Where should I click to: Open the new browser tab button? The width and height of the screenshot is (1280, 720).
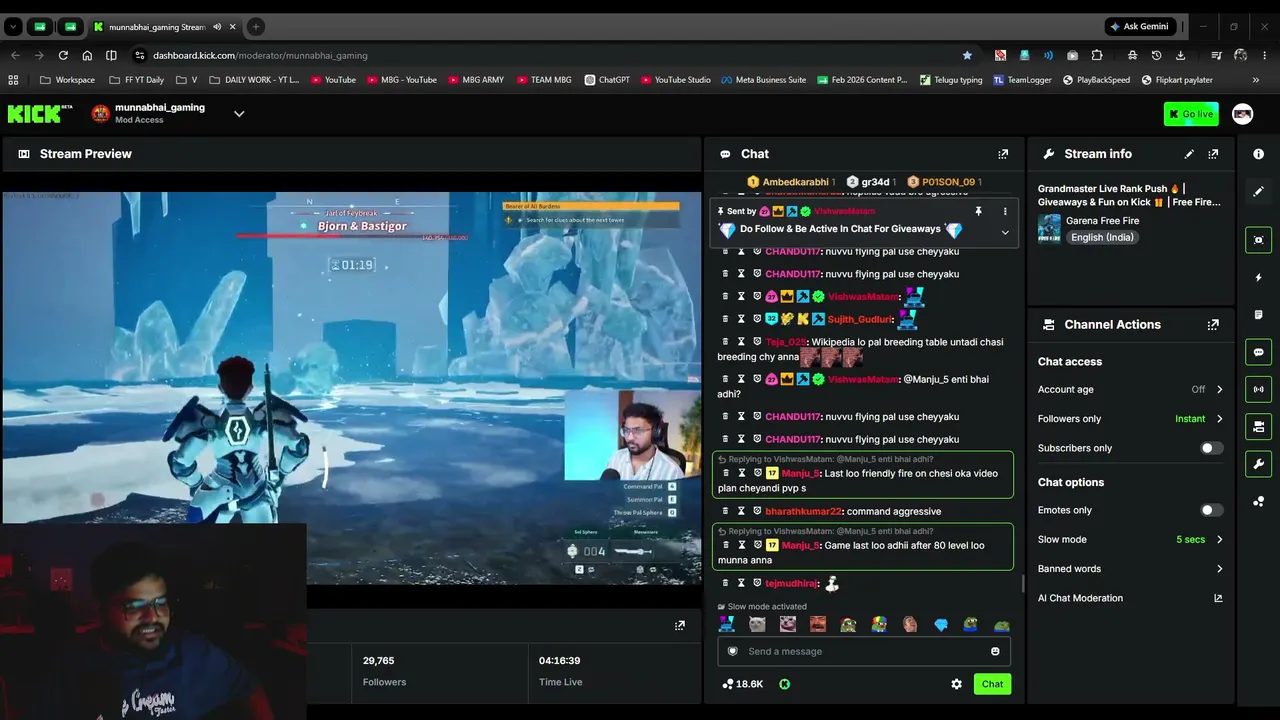[256, 27]
